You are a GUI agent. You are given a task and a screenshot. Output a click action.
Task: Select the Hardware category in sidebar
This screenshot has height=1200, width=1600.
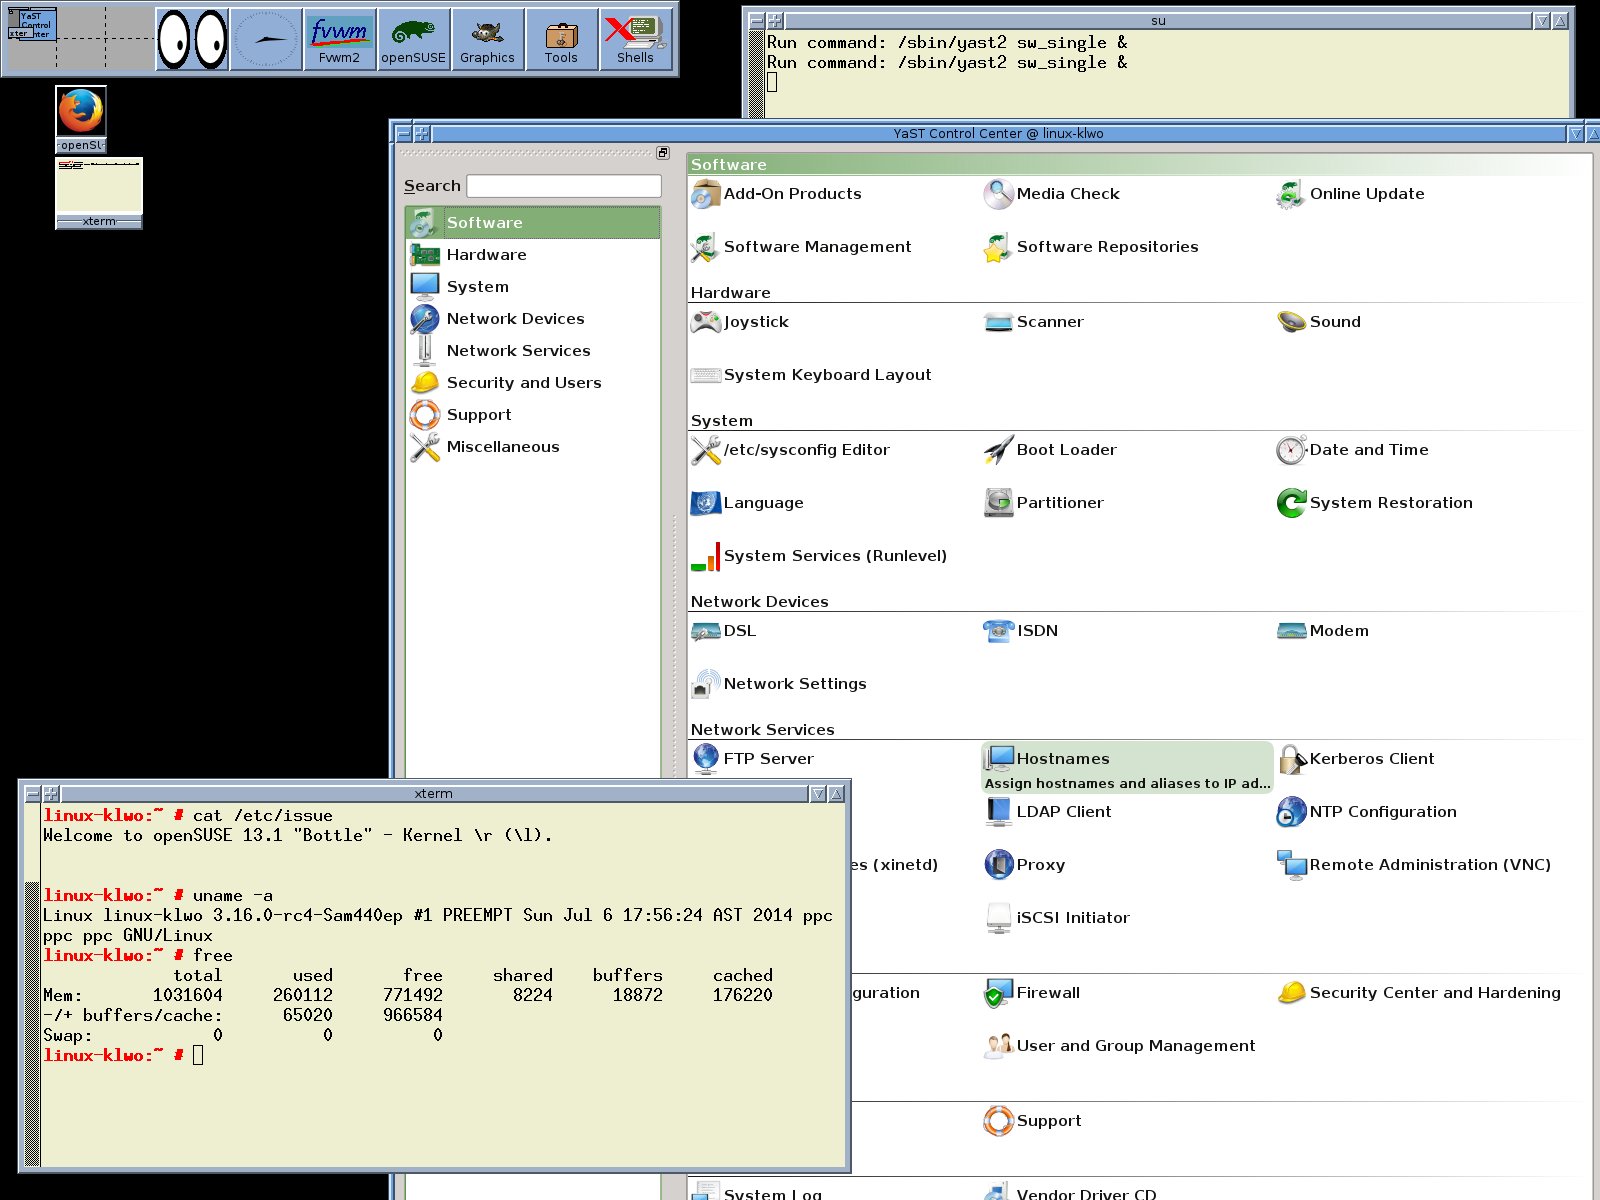pos(486,255)
